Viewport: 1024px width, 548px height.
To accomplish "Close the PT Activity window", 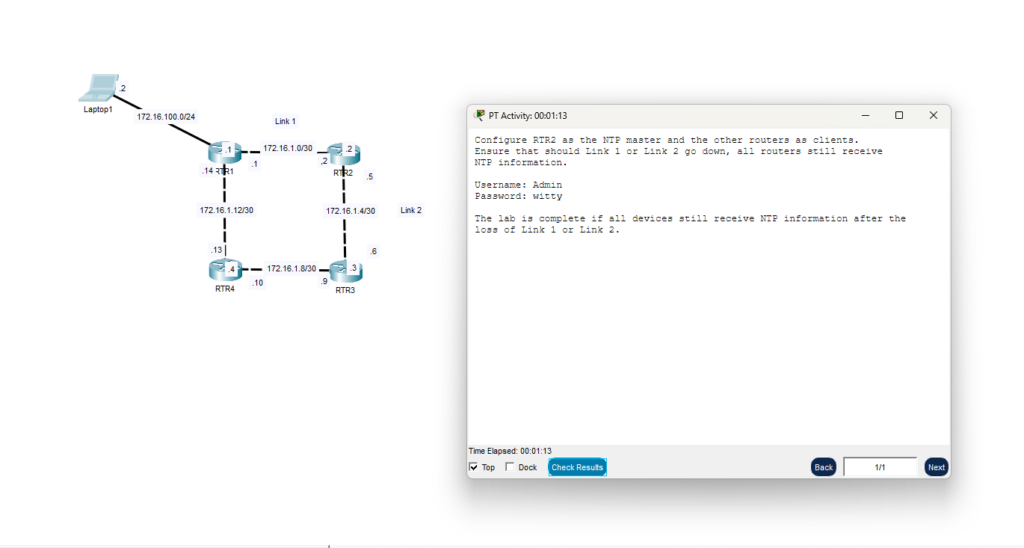I will click(x=933, y=116).
